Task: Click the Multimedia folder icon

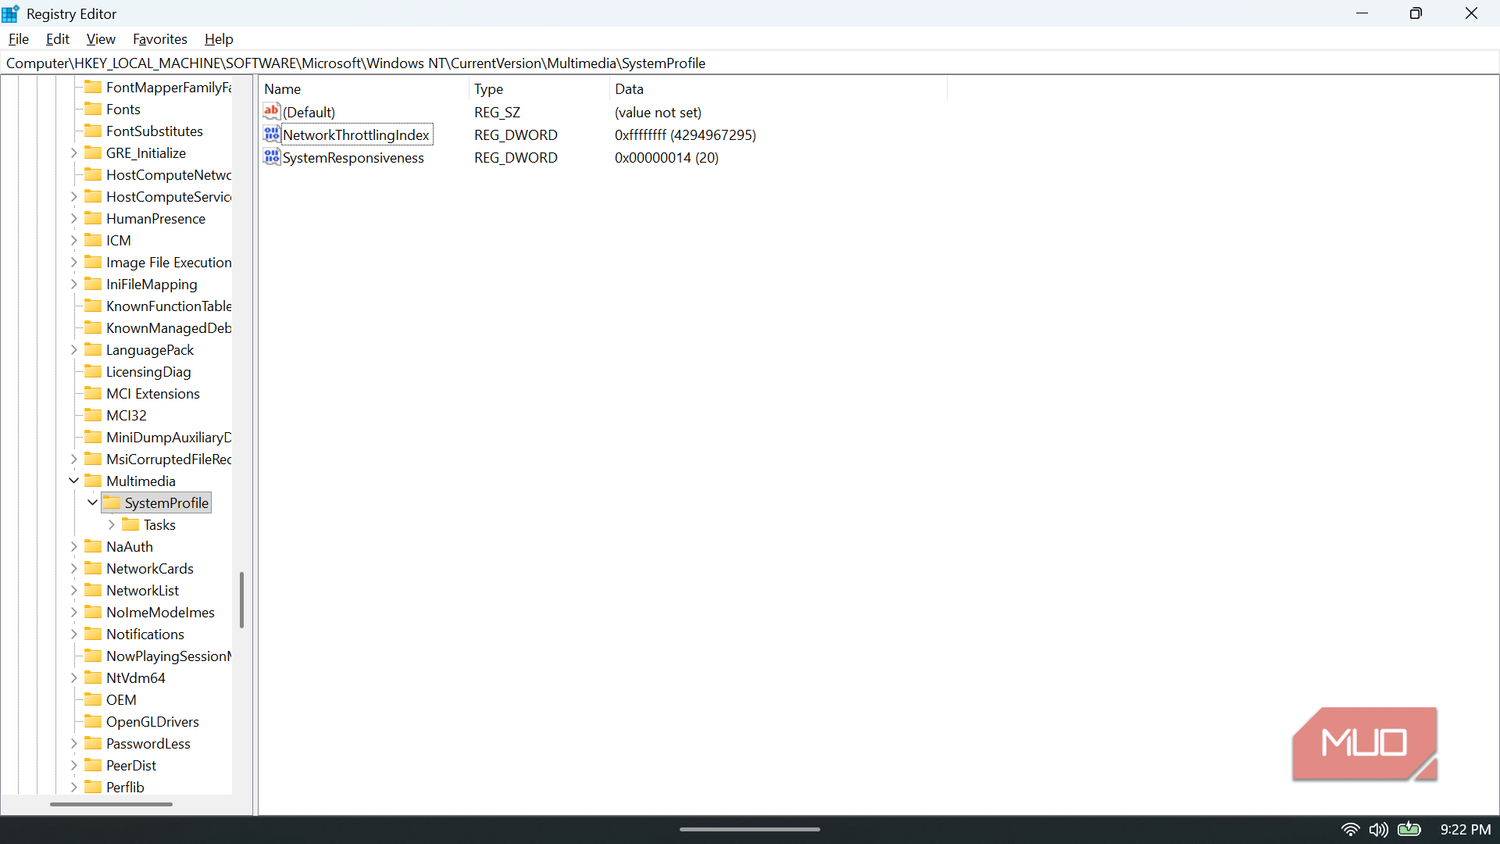Action: click(x=93, y=481)
